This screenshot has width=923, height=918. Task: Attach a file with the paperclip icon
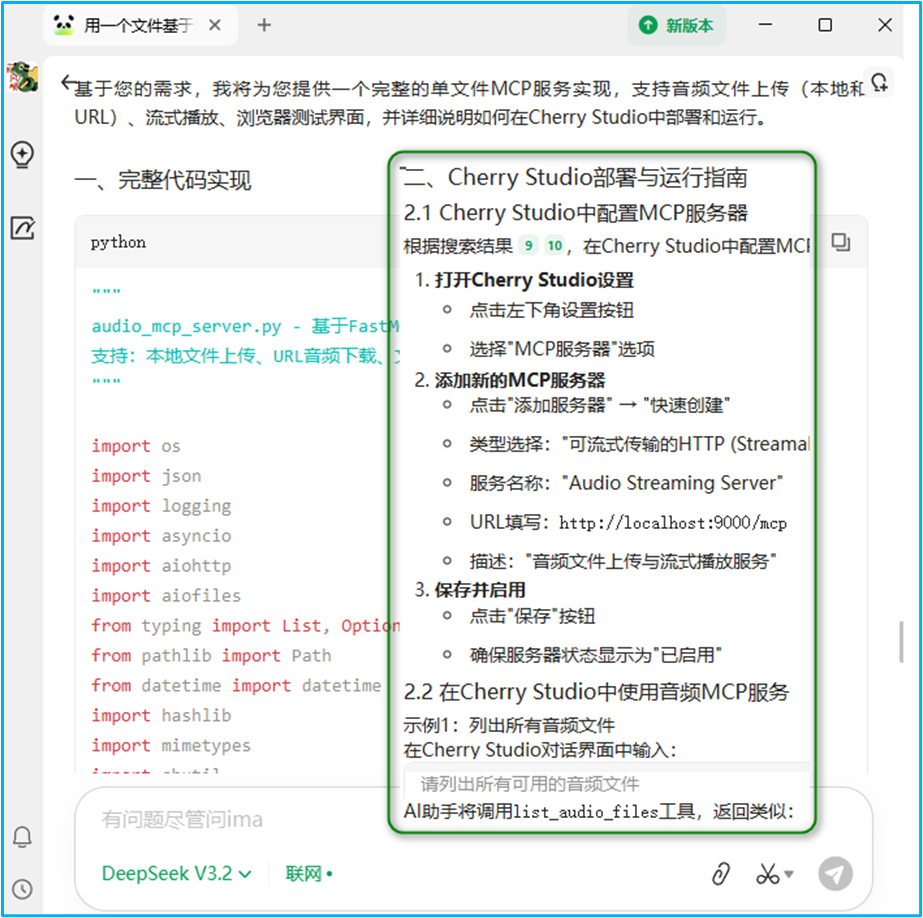point(721,874)
